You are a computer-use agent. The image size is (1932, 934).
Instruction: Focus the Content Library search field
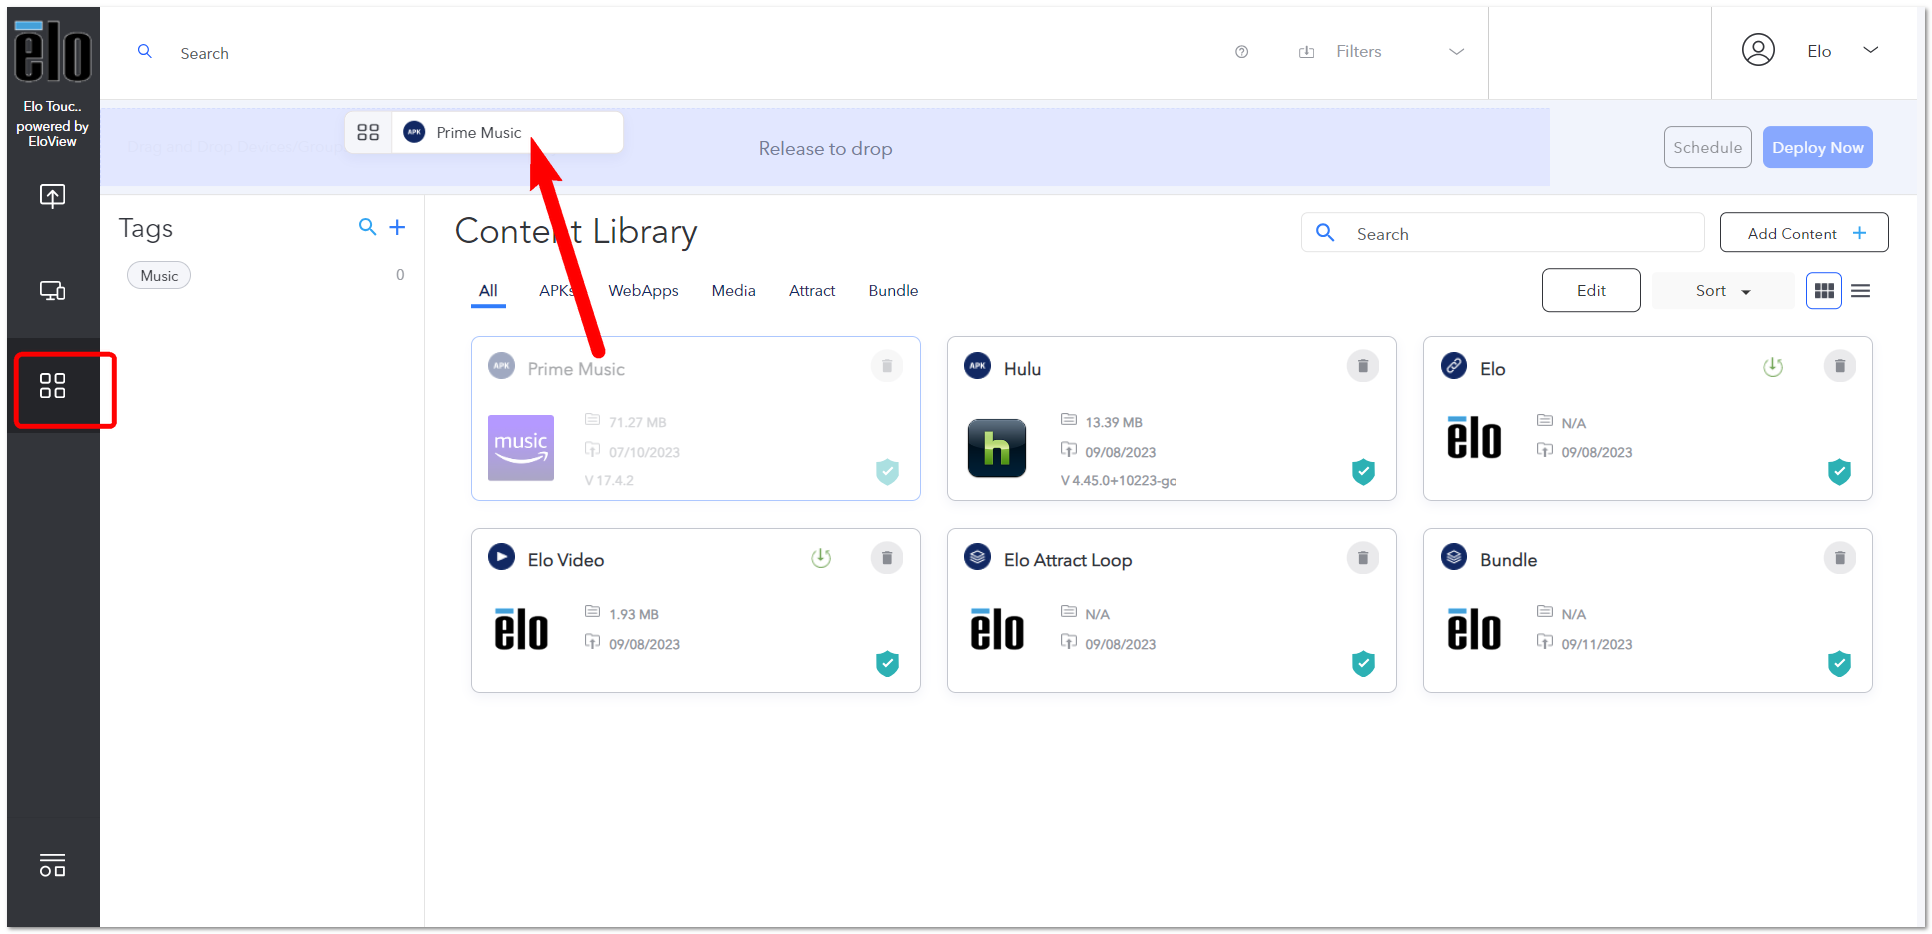click(x=1503, y=233)
